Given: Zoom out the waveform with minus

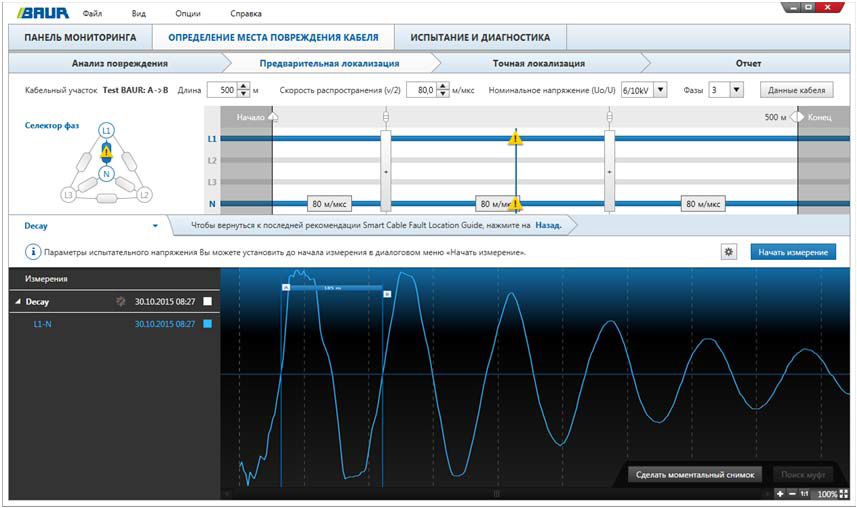Looking at the screenshot, I should tap(792, 494).
